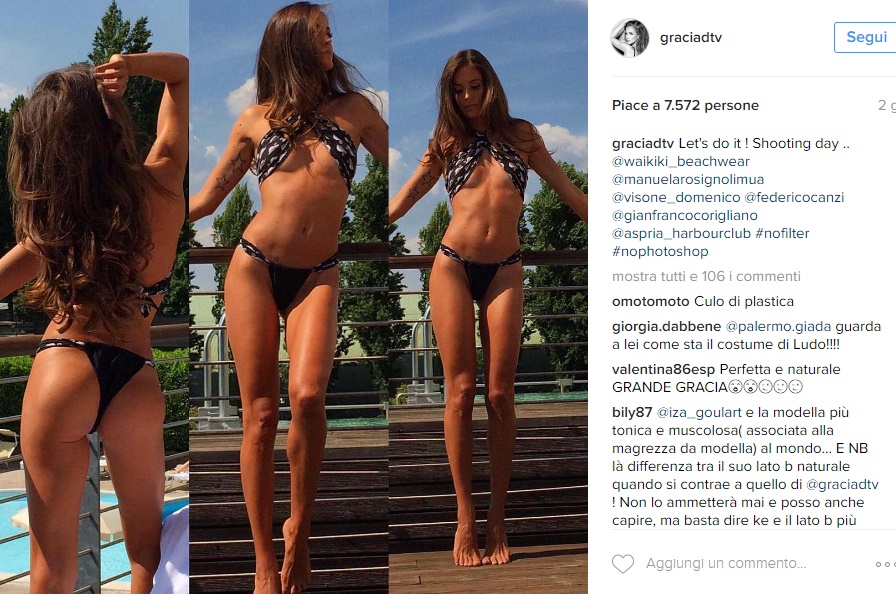This screenshot has width=896, height=594.
Task: Open the three-dot options menu
Action: (885, 564)
